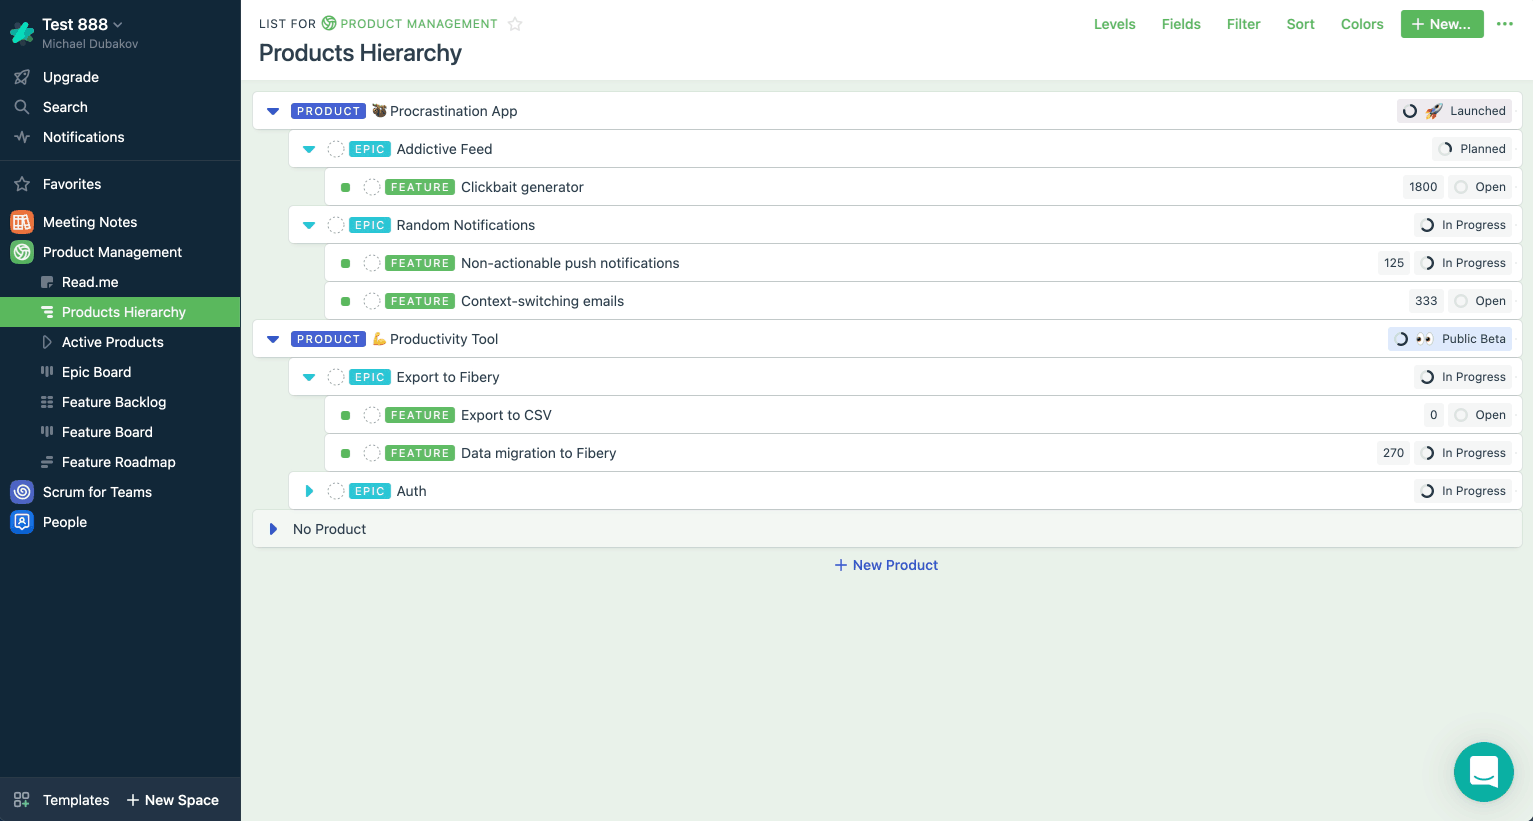Collapse the Procrastination App product row
Screen dimensions: 1533x821
tap(273, 111)
